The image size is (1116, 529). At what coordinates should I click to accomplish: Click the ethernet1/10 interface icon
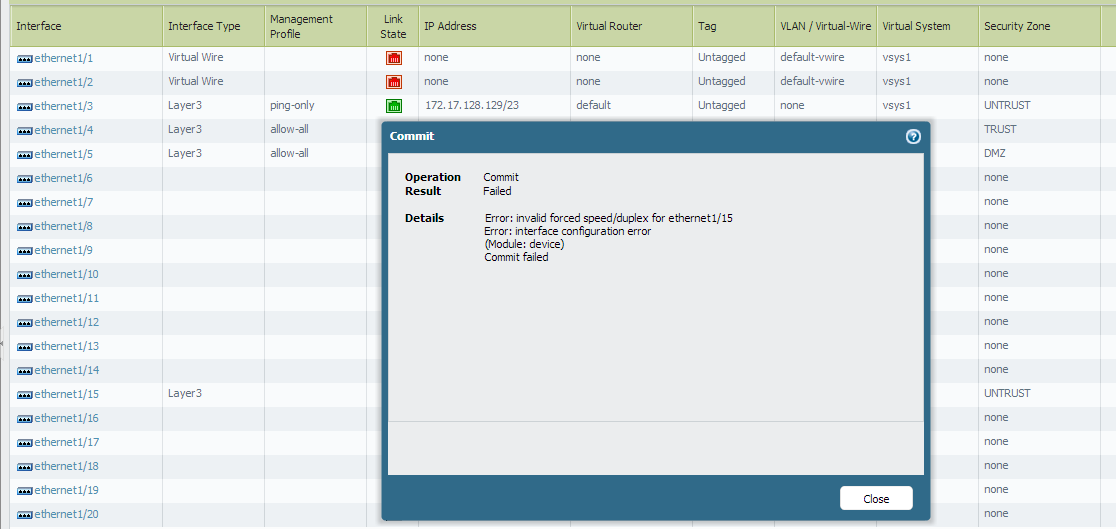(x=25, y=274)
